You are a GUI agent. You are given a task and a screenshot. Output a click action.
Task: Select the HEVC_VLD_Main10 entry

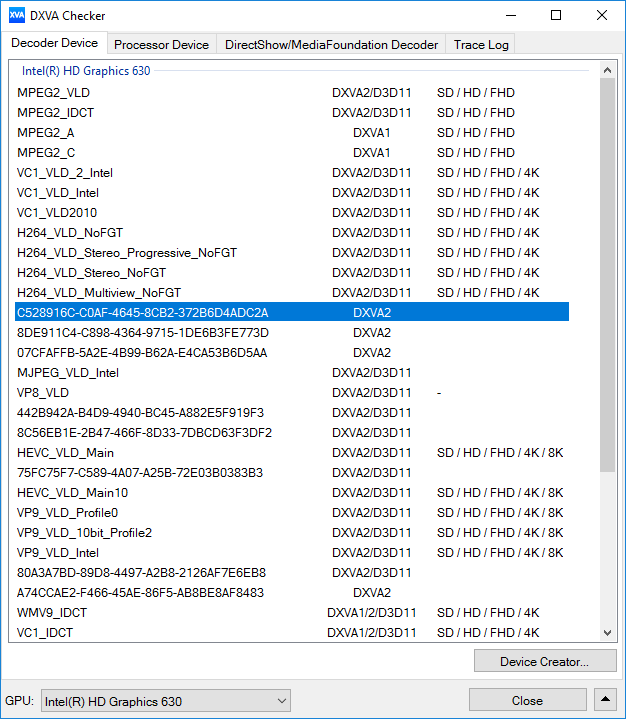click(x=292, y=493)
